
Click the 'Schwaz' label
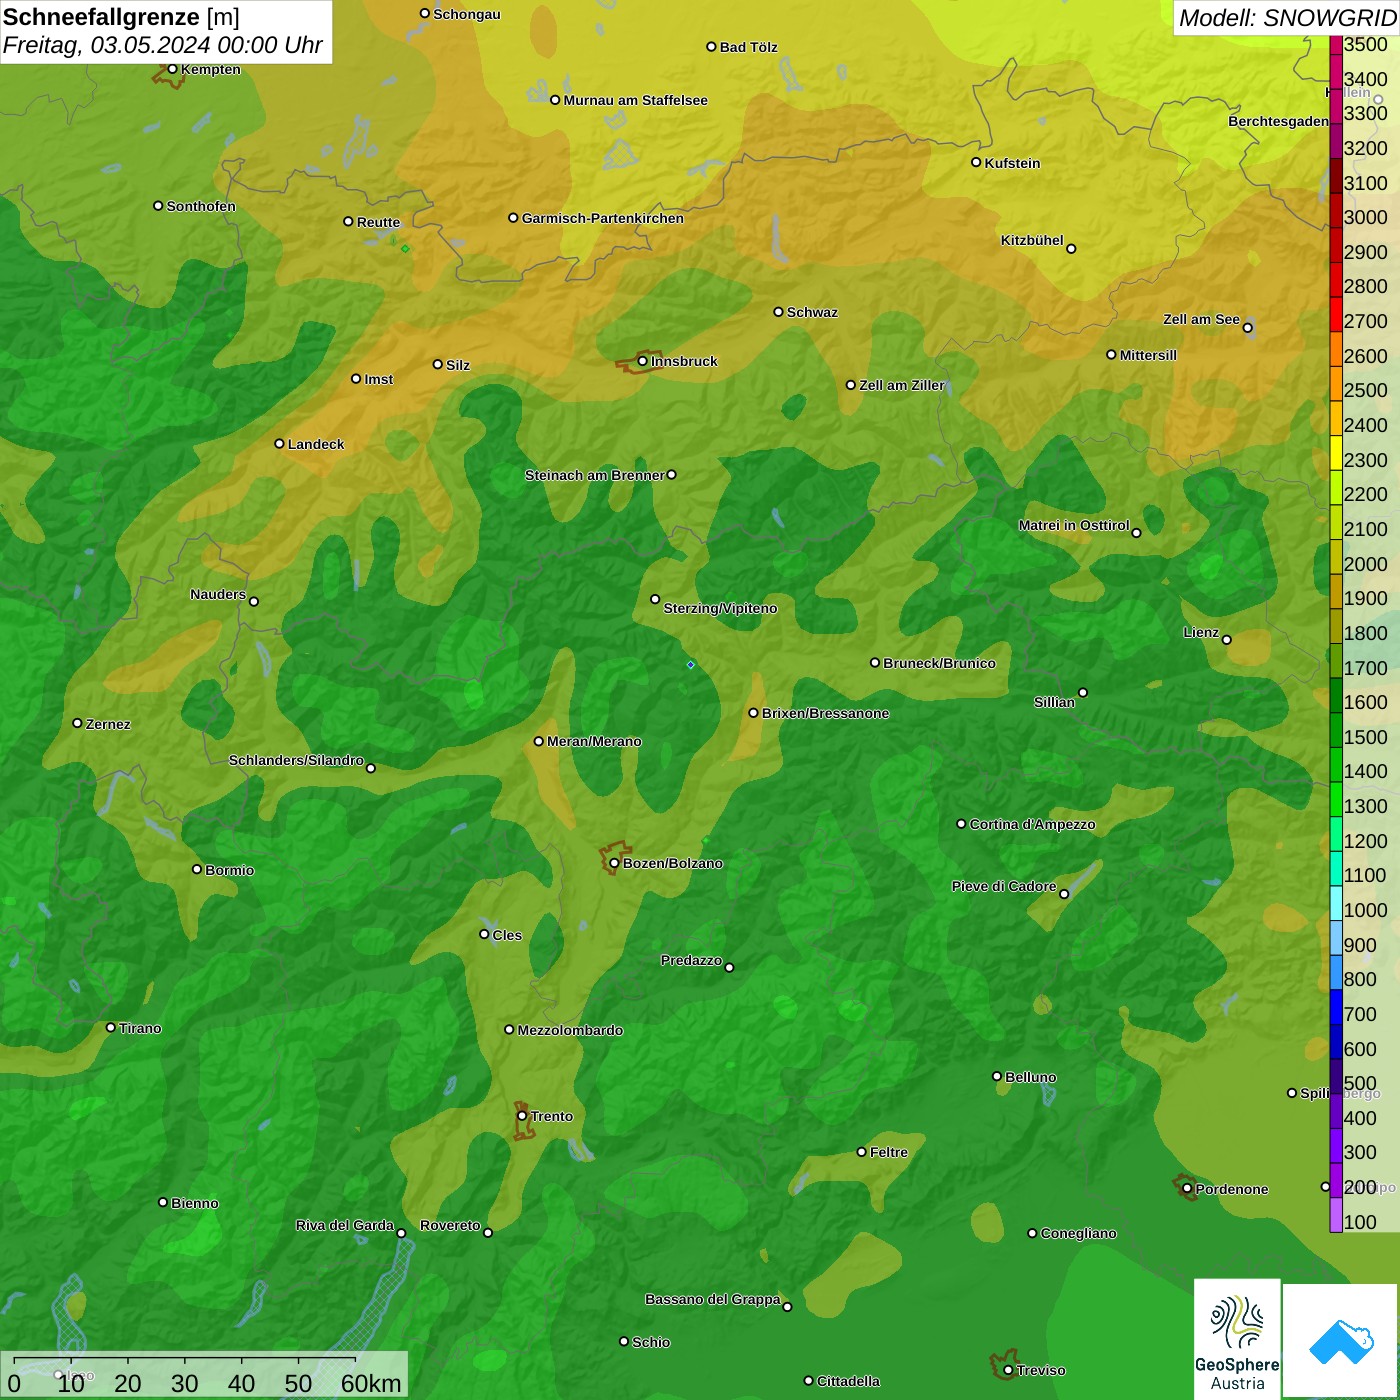pyautogui.click(x=812, y=312)
